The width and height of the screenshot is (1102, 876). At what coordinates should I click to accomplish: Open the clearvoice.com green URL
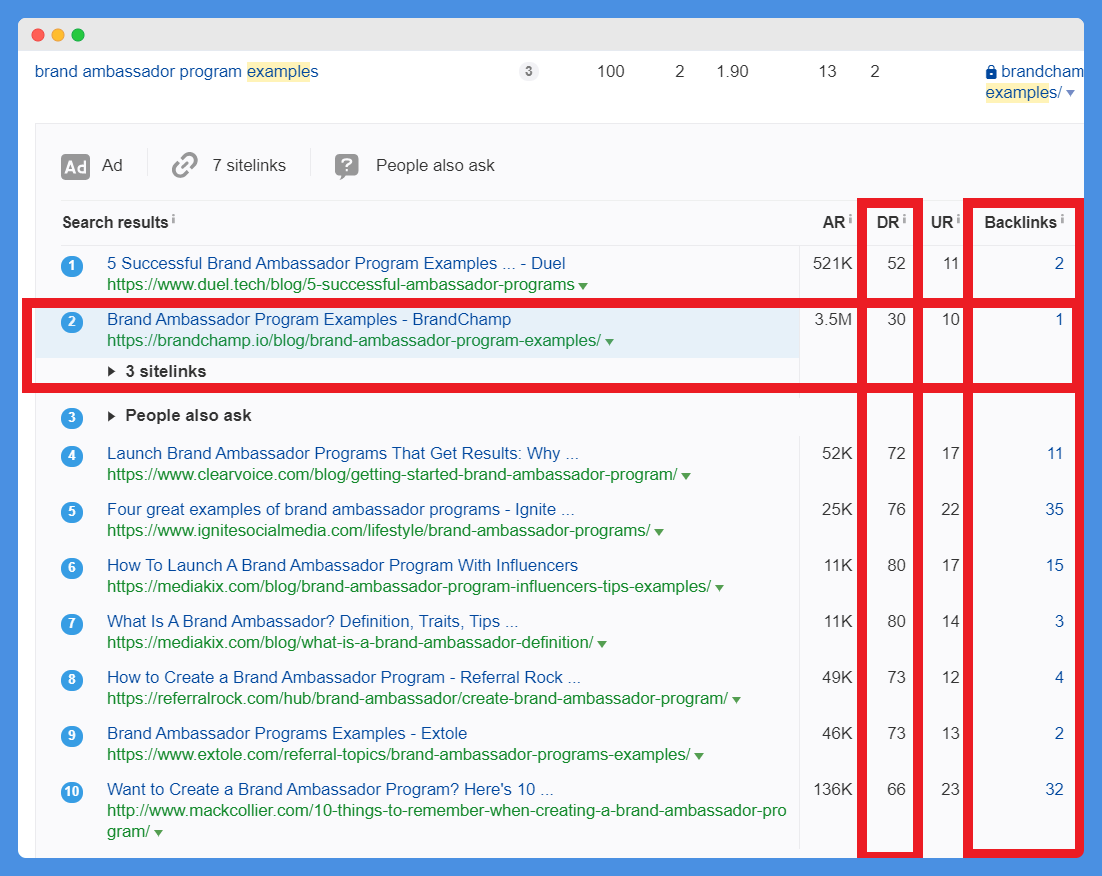pyautogui.click(x=392, y=475)
